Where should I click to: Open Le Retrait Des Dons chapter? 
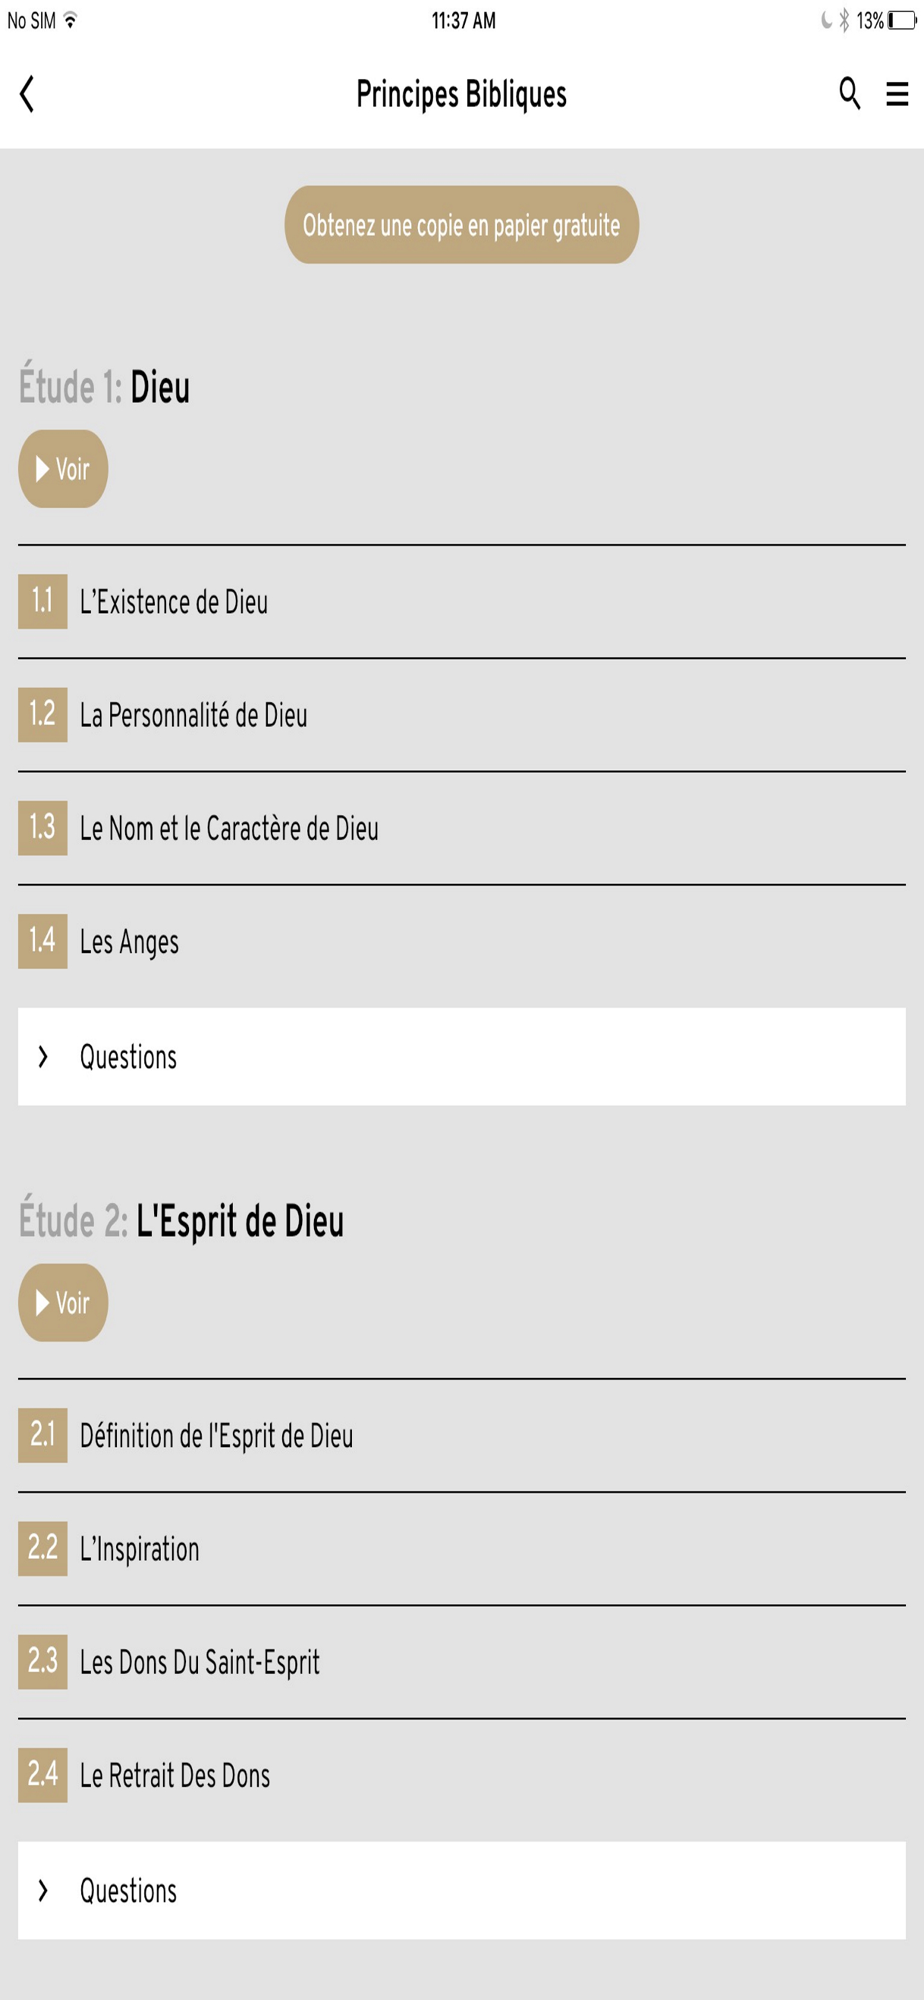[462, 1776]
